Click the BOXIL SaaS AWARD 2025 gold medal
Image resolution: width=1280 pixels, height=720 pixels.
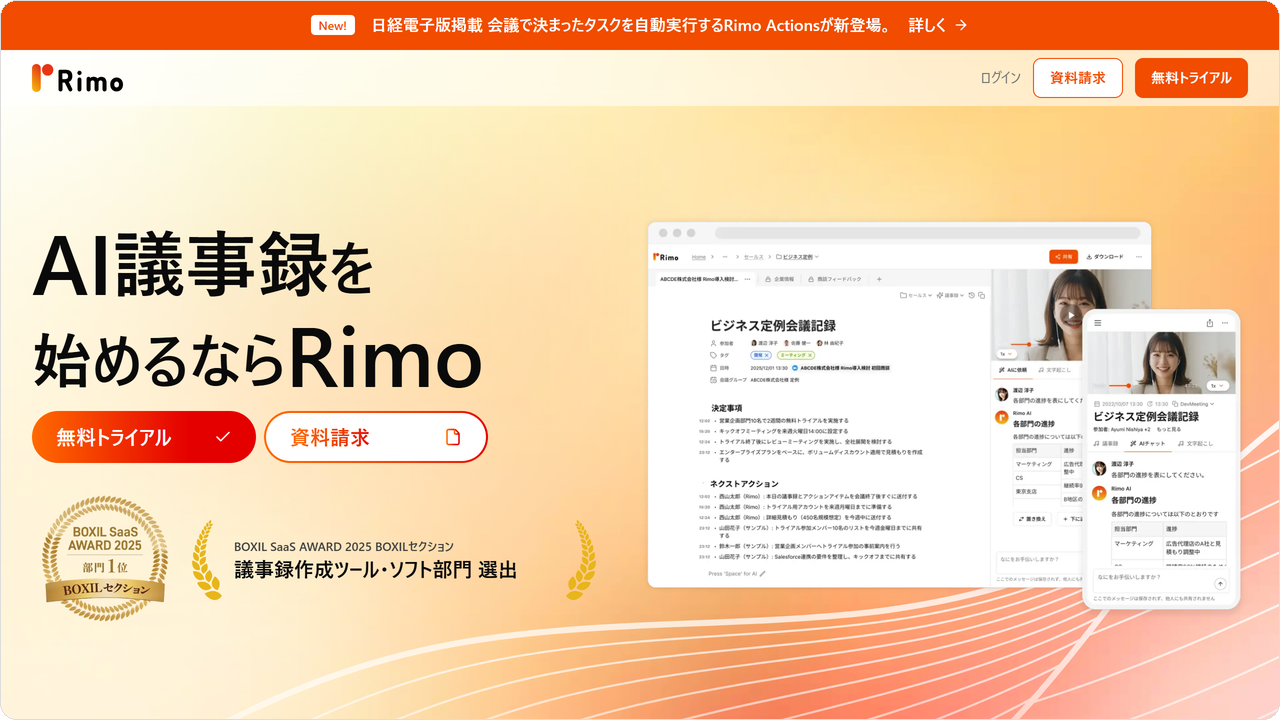pyautogui.click(x=104, y=559)
